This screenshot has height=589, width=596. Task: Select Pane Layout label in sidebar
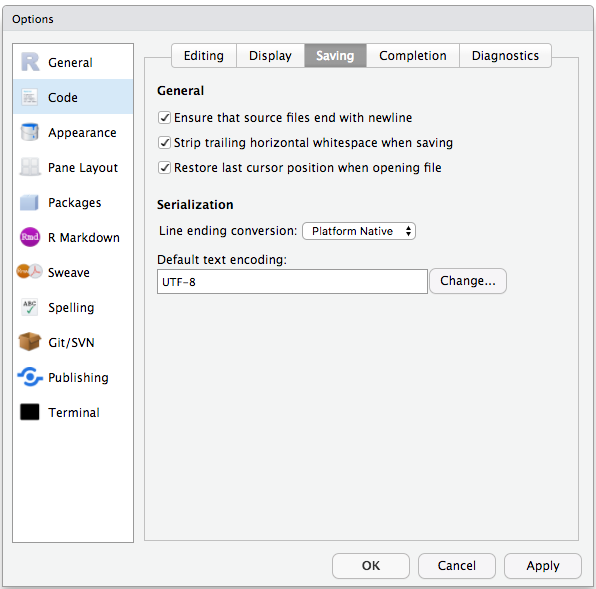[x=83, y=168]
